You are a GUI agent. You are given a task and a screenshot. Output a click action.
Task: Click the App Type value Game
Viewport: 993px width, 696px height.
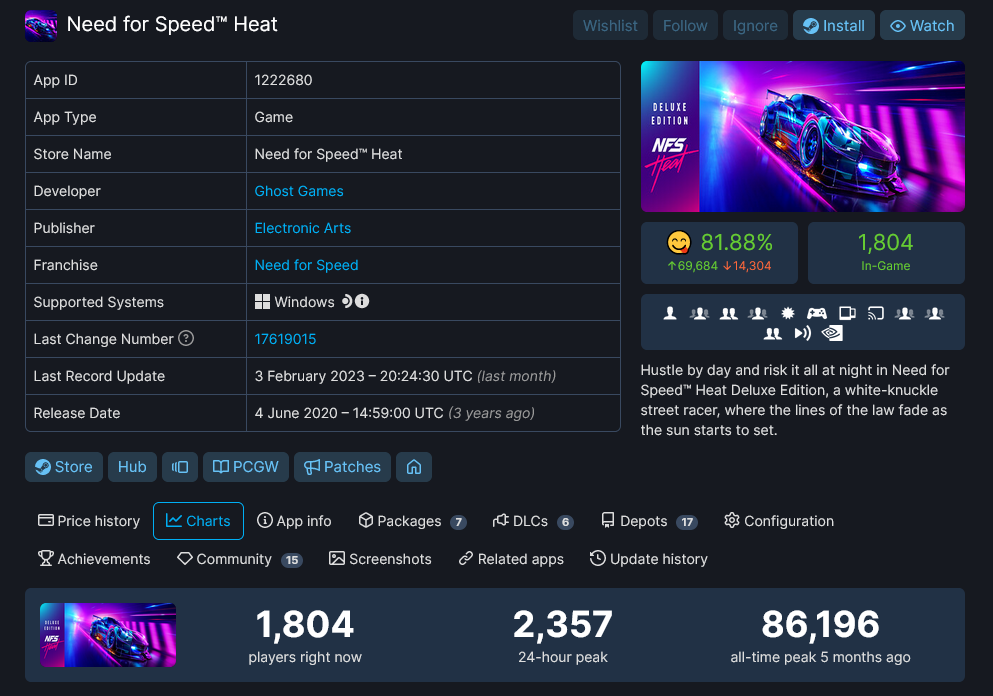coord(274,117)
